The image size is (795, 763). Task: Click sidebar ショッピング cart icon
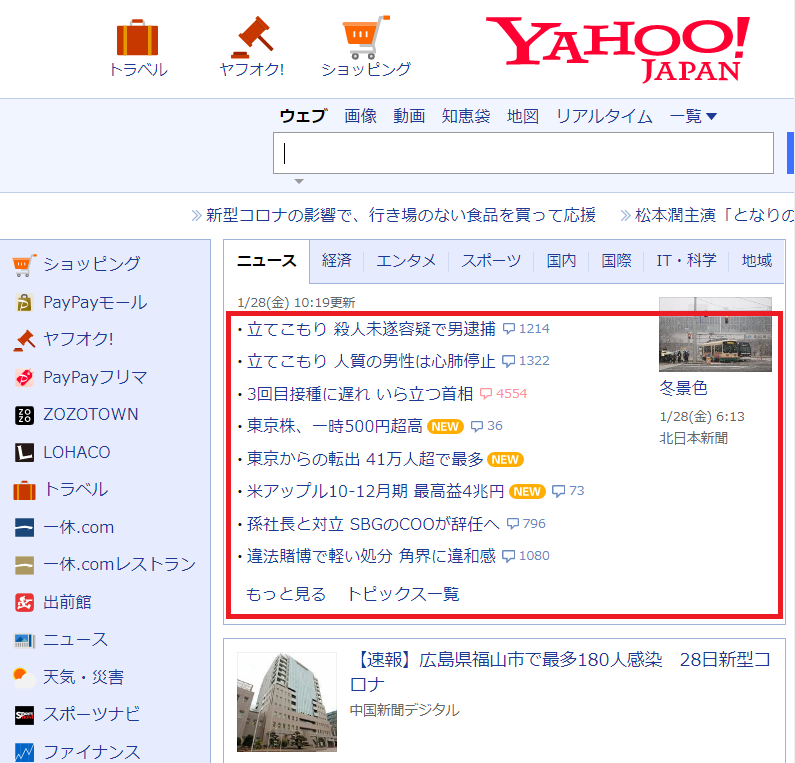(x=24, y=265)
